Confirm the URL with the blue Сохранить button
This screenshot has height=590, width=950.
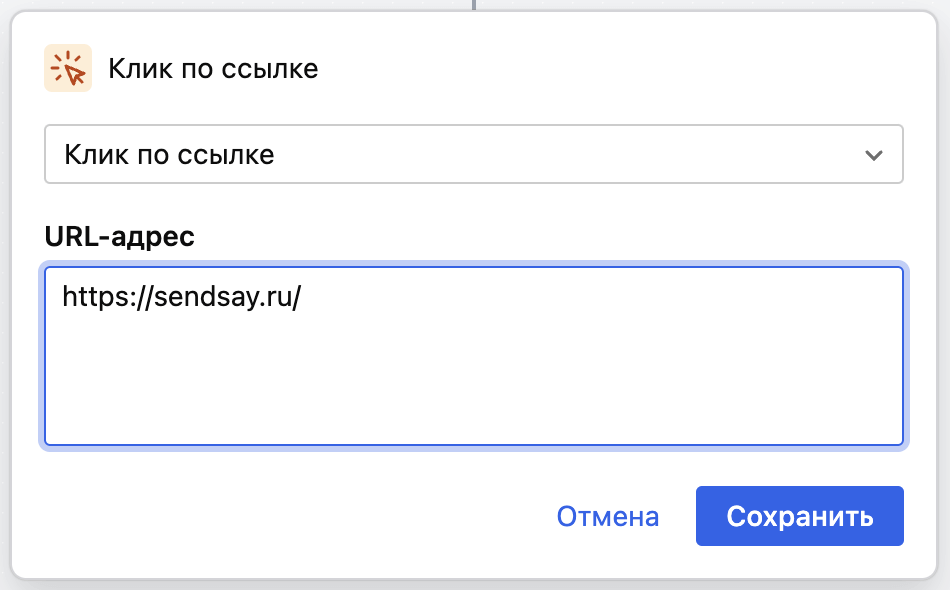799,516
